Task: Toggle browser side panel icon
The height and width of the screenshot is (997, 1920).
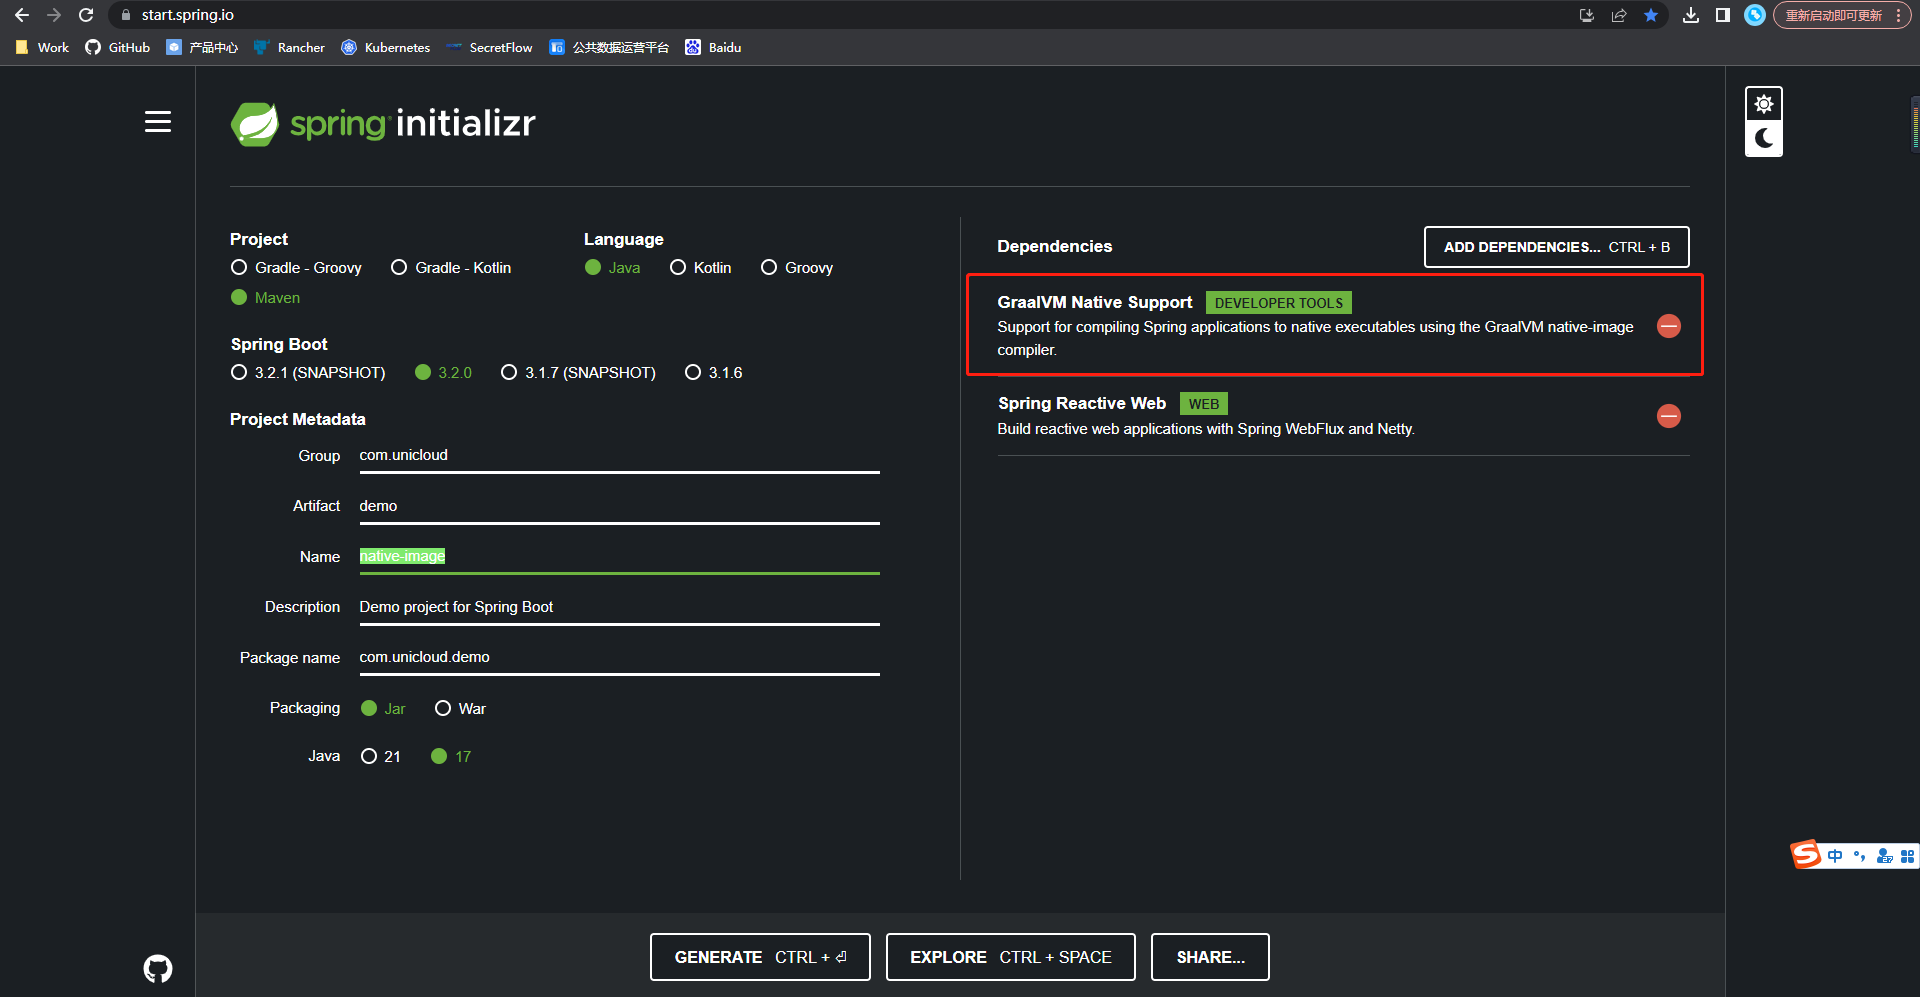Action: pyautogui.click(x=1723, y=15)
